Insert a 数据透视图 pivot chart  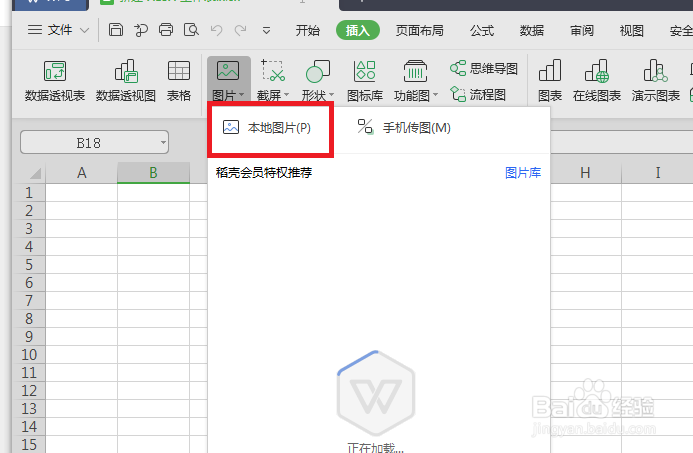(x=126, y=81)
